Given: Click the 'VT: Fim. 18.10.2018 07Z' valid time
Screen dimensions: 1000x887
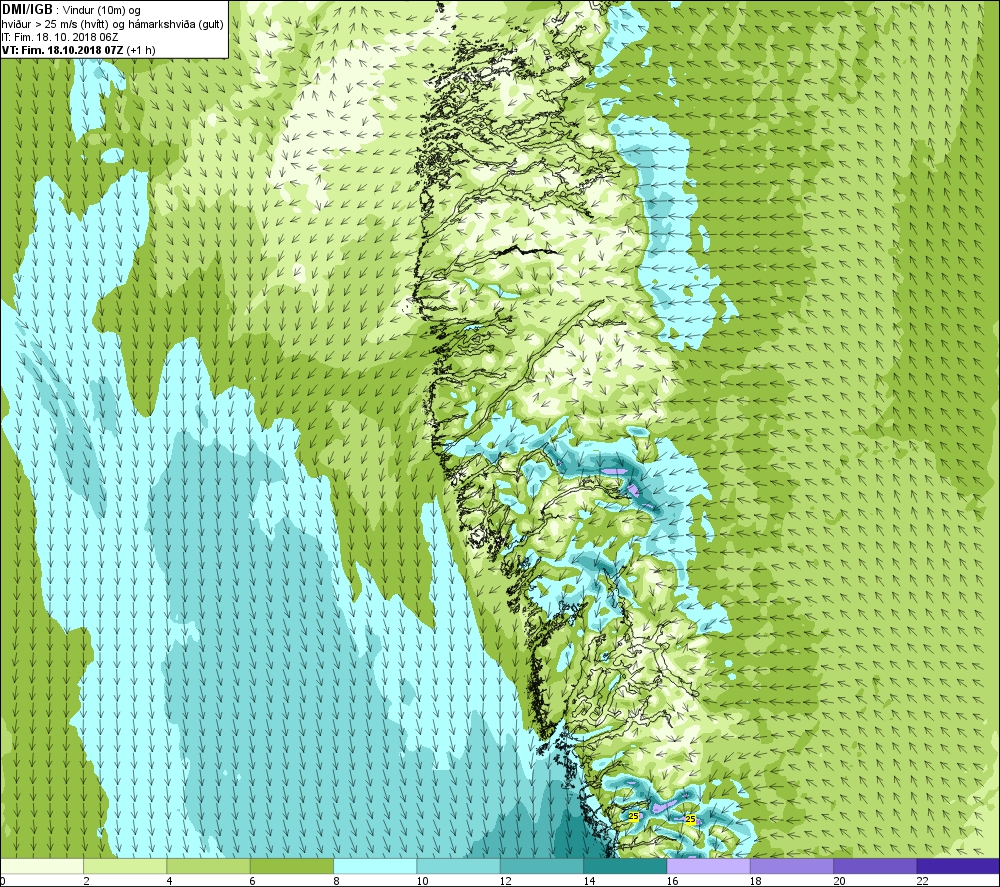Looking at the screenshot, I should coord(62,50).
